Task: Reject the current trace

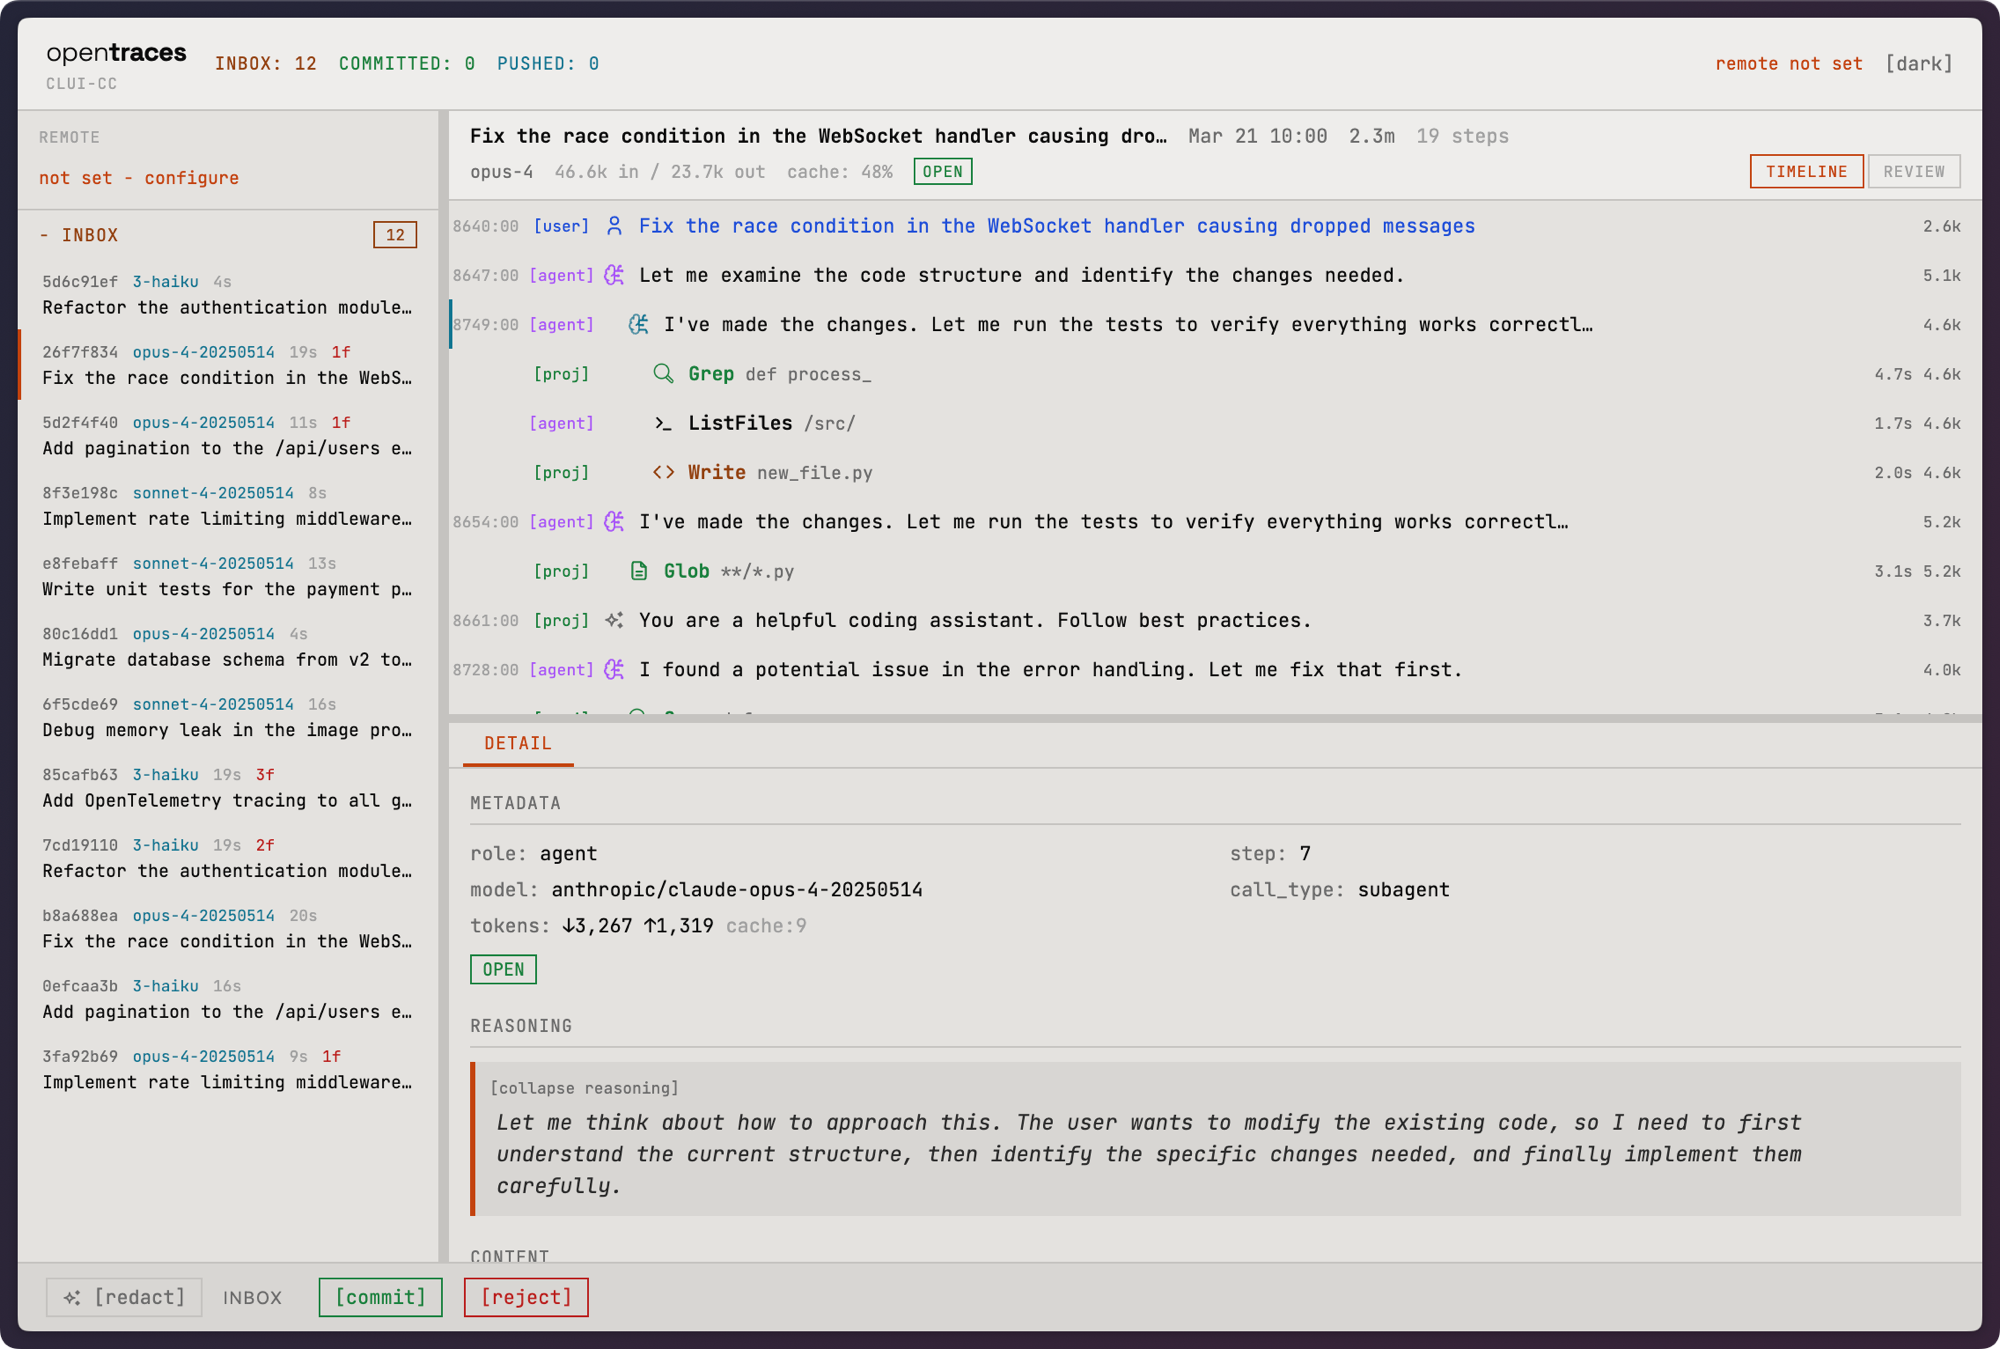Action: click(526, 1297)
